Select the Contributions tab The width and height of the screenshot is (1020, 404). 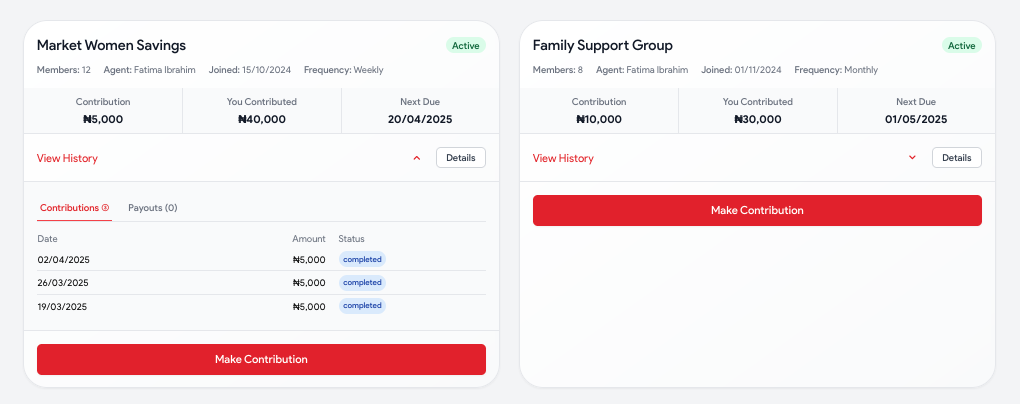click(x=74, y=208)
